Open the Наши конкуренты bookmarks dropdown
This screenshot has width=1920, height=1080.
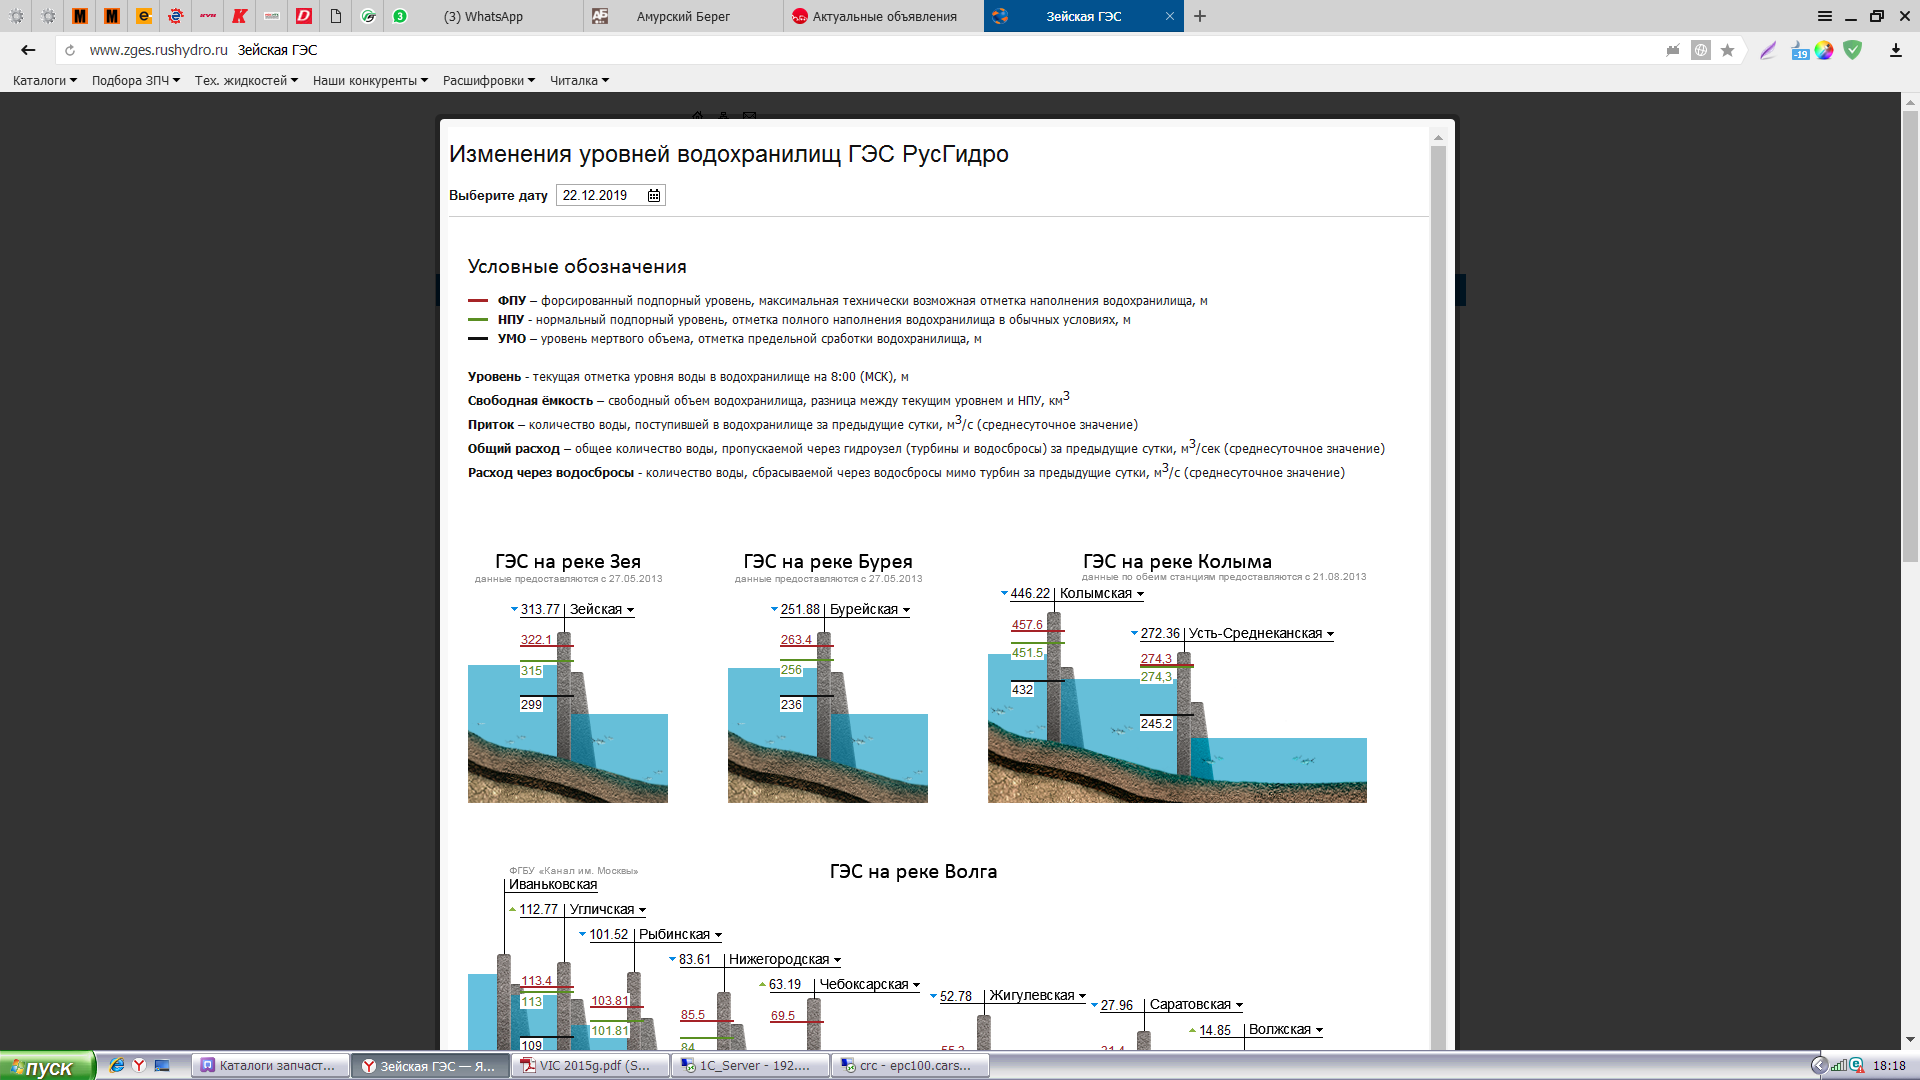(371, 81)
